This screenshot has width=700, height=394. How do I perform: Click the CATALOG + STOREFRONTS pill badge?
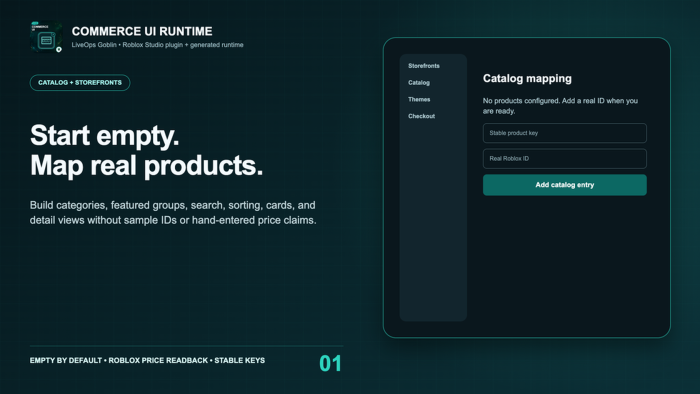click(x=80, y=83)
